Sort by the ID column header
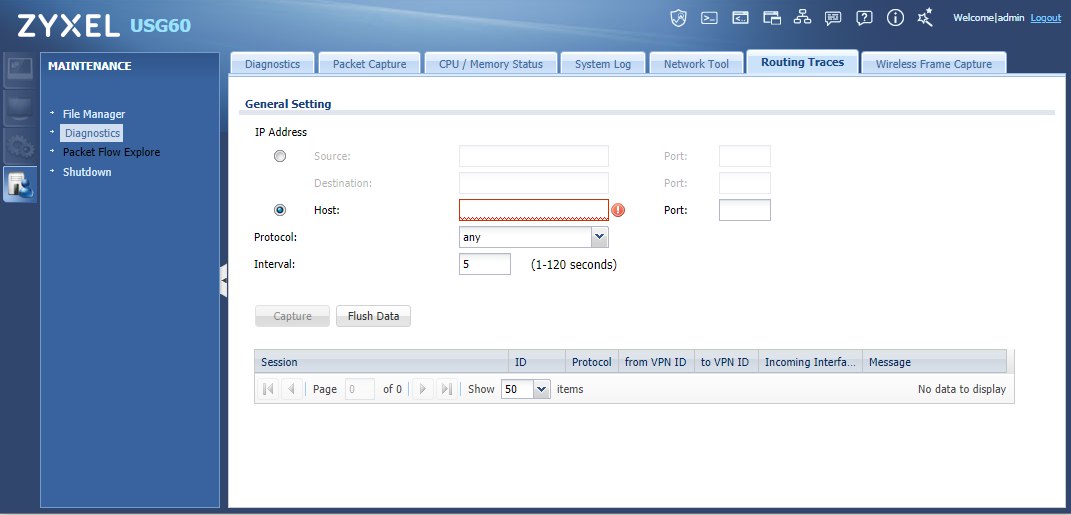 [537, 362]
